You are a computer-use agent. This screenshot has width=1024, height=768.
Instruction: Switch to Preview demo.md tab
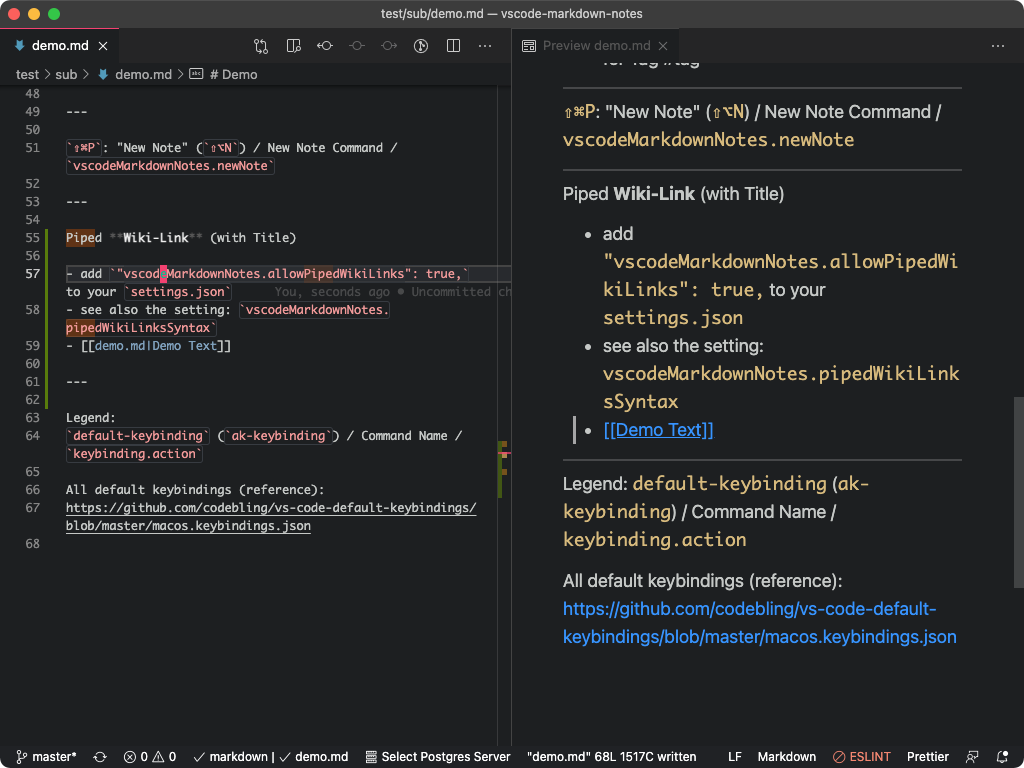coord(596,46)
